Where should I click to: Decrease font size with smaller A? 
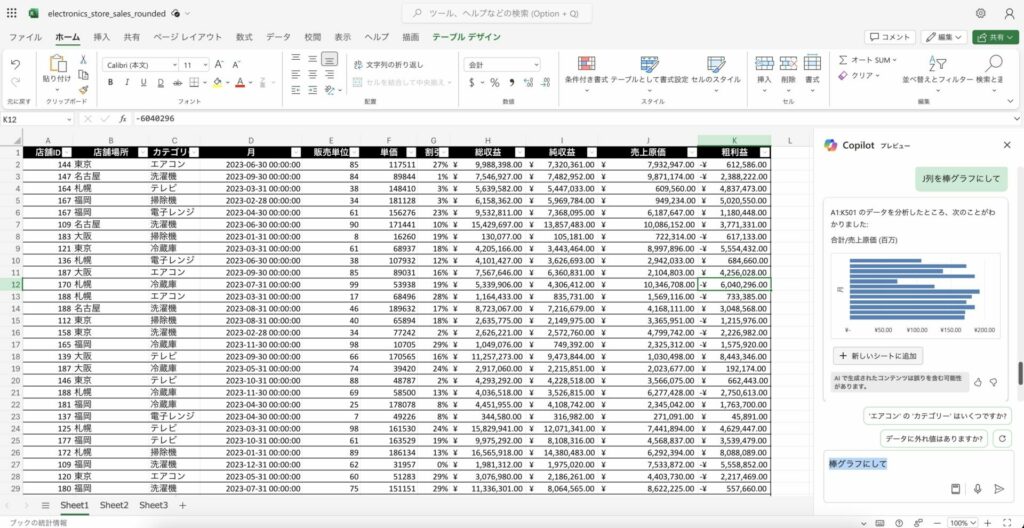tap(236, 65)
